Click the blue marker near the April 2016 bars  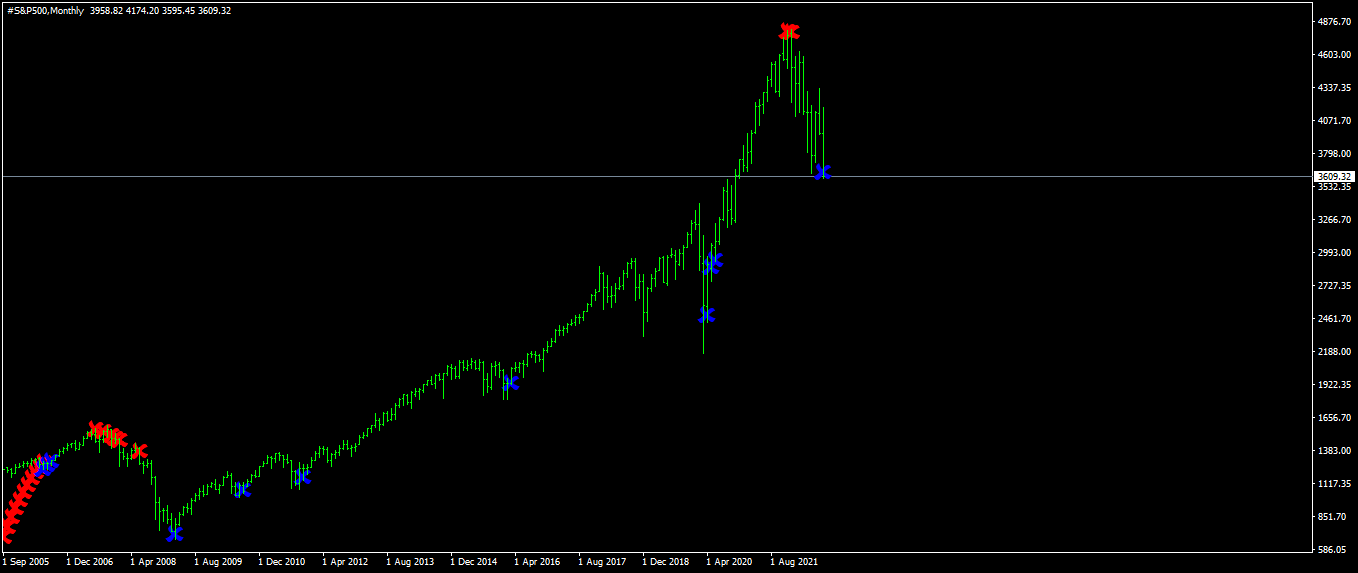click(511, 382)
